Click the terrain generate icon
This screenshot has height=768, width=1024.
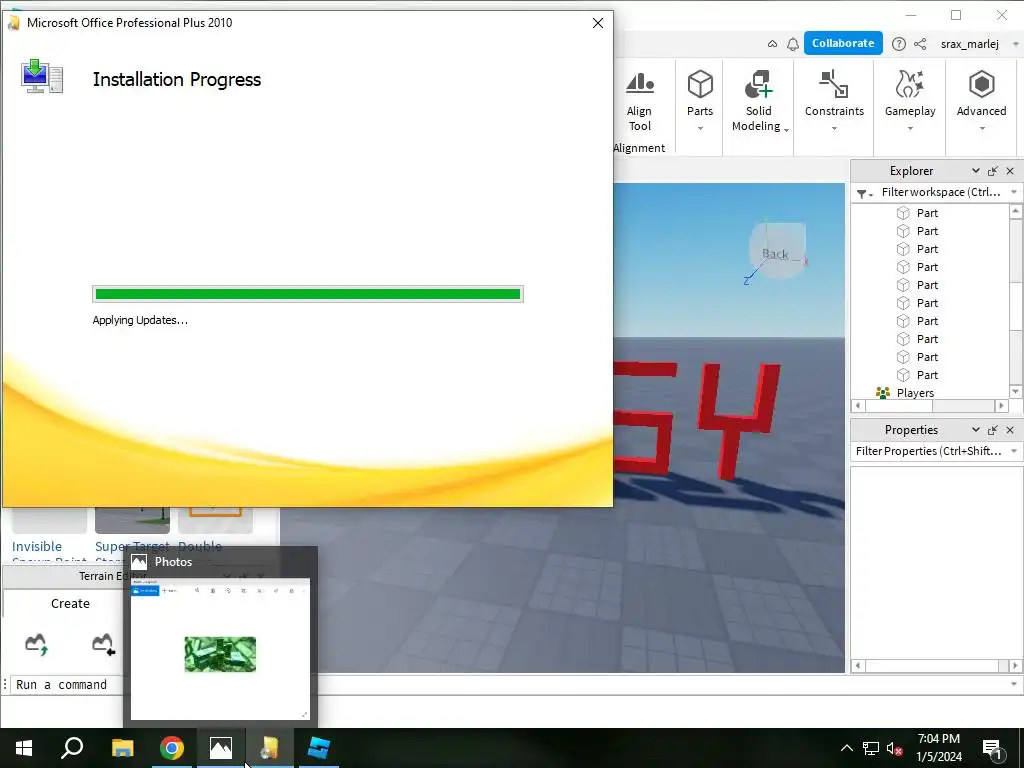pyautogui.click(x=37, y=644)
